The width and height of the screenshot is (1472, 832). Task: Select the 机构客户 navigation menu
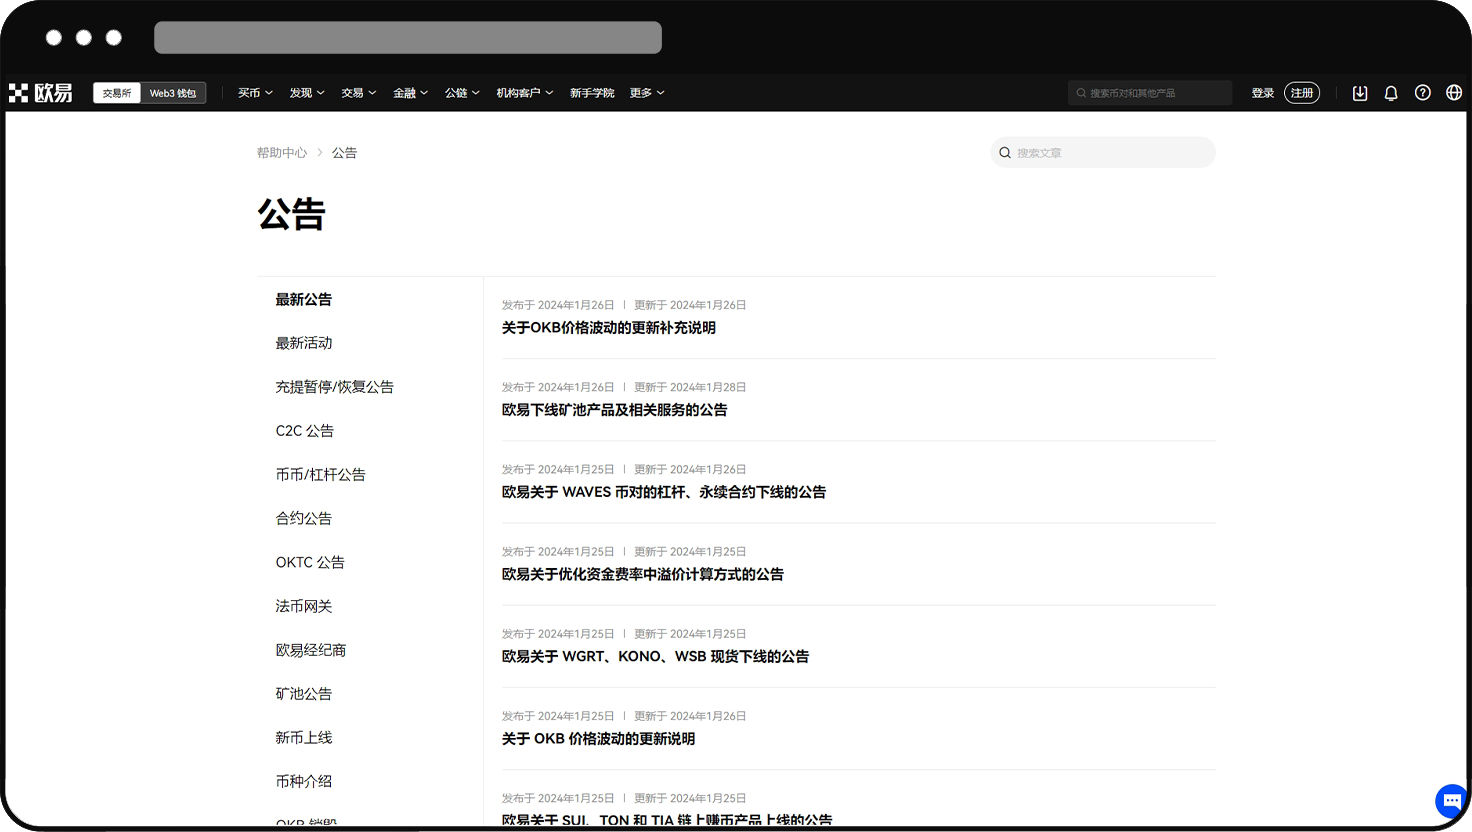pos(524,92)
